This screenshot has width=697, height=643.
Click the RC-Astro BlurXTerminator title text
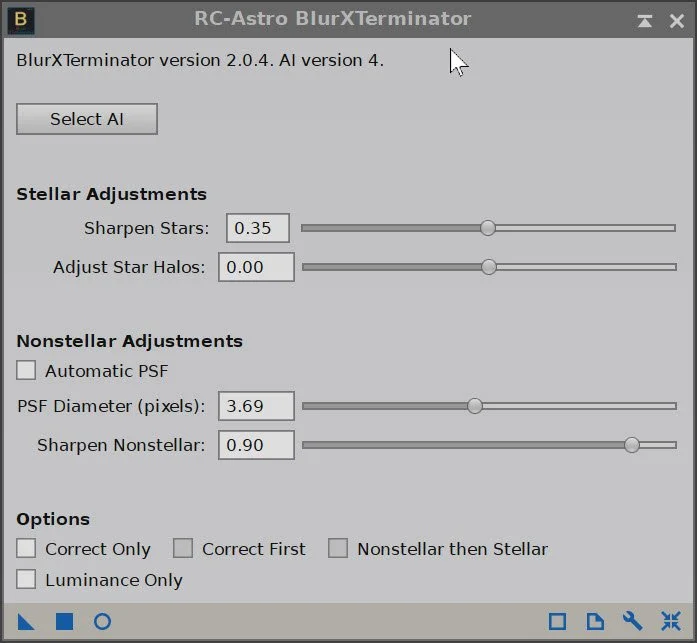(332, 19)
